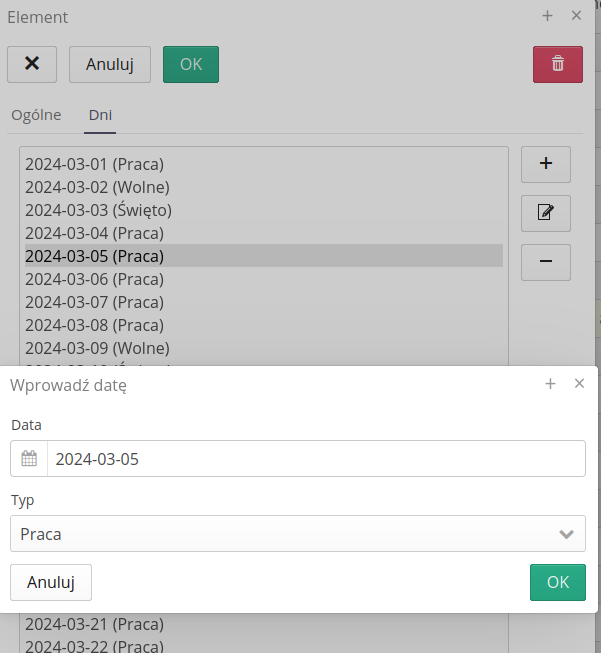Expand the Wprowadź datę dialog plus icon
Screen dimensions: 601x653
coord(550,383)
